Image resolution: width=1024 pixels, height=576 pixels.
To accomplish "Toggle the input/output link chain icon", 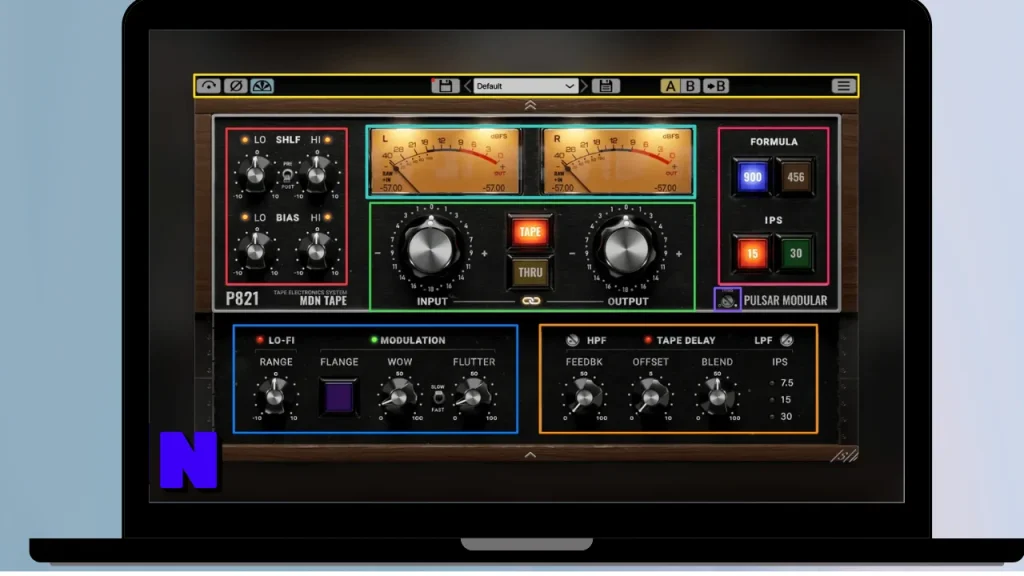I will (531, 301).
